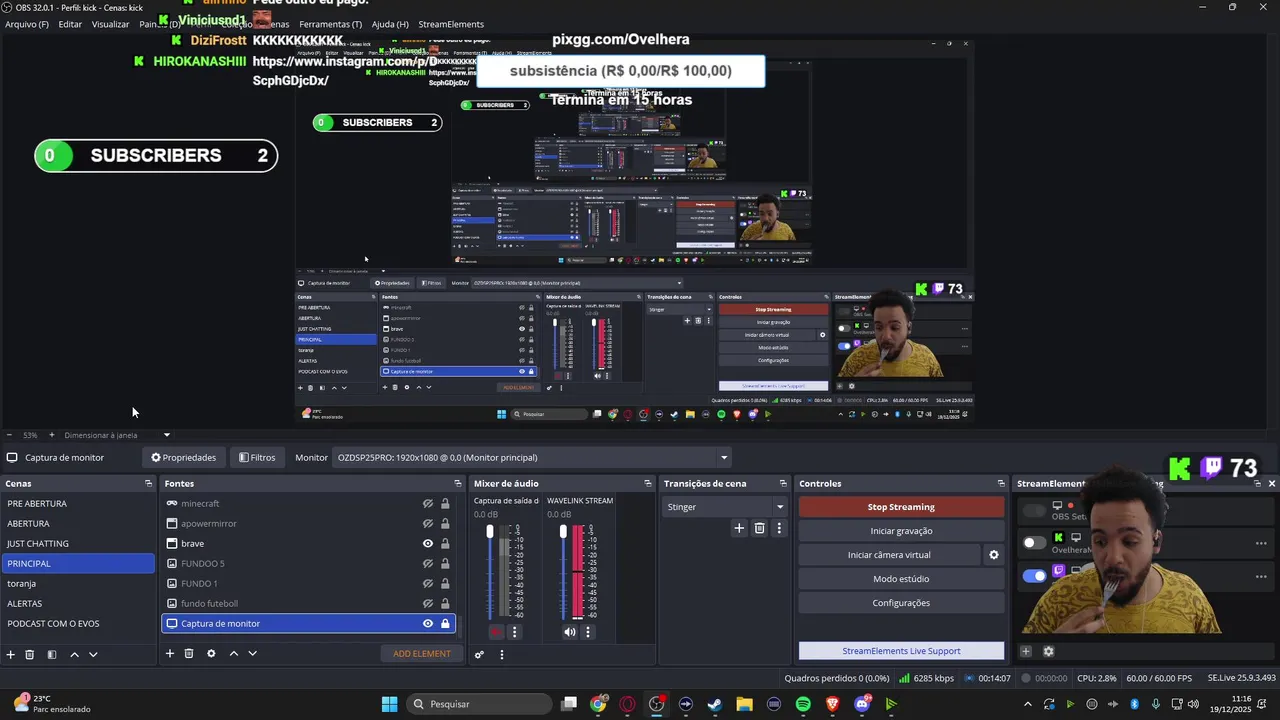Enable the Kick destination toggle in StreamElements
Viewport: 1280px width, 720px height.
(1034, 543)
